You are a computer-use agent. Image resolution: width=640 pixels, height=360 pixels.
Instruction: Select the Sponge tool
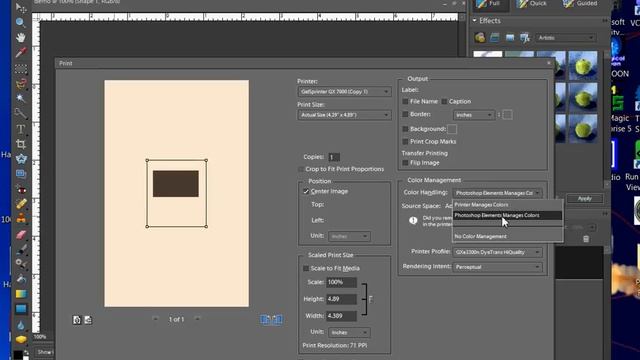pos(20,339)
